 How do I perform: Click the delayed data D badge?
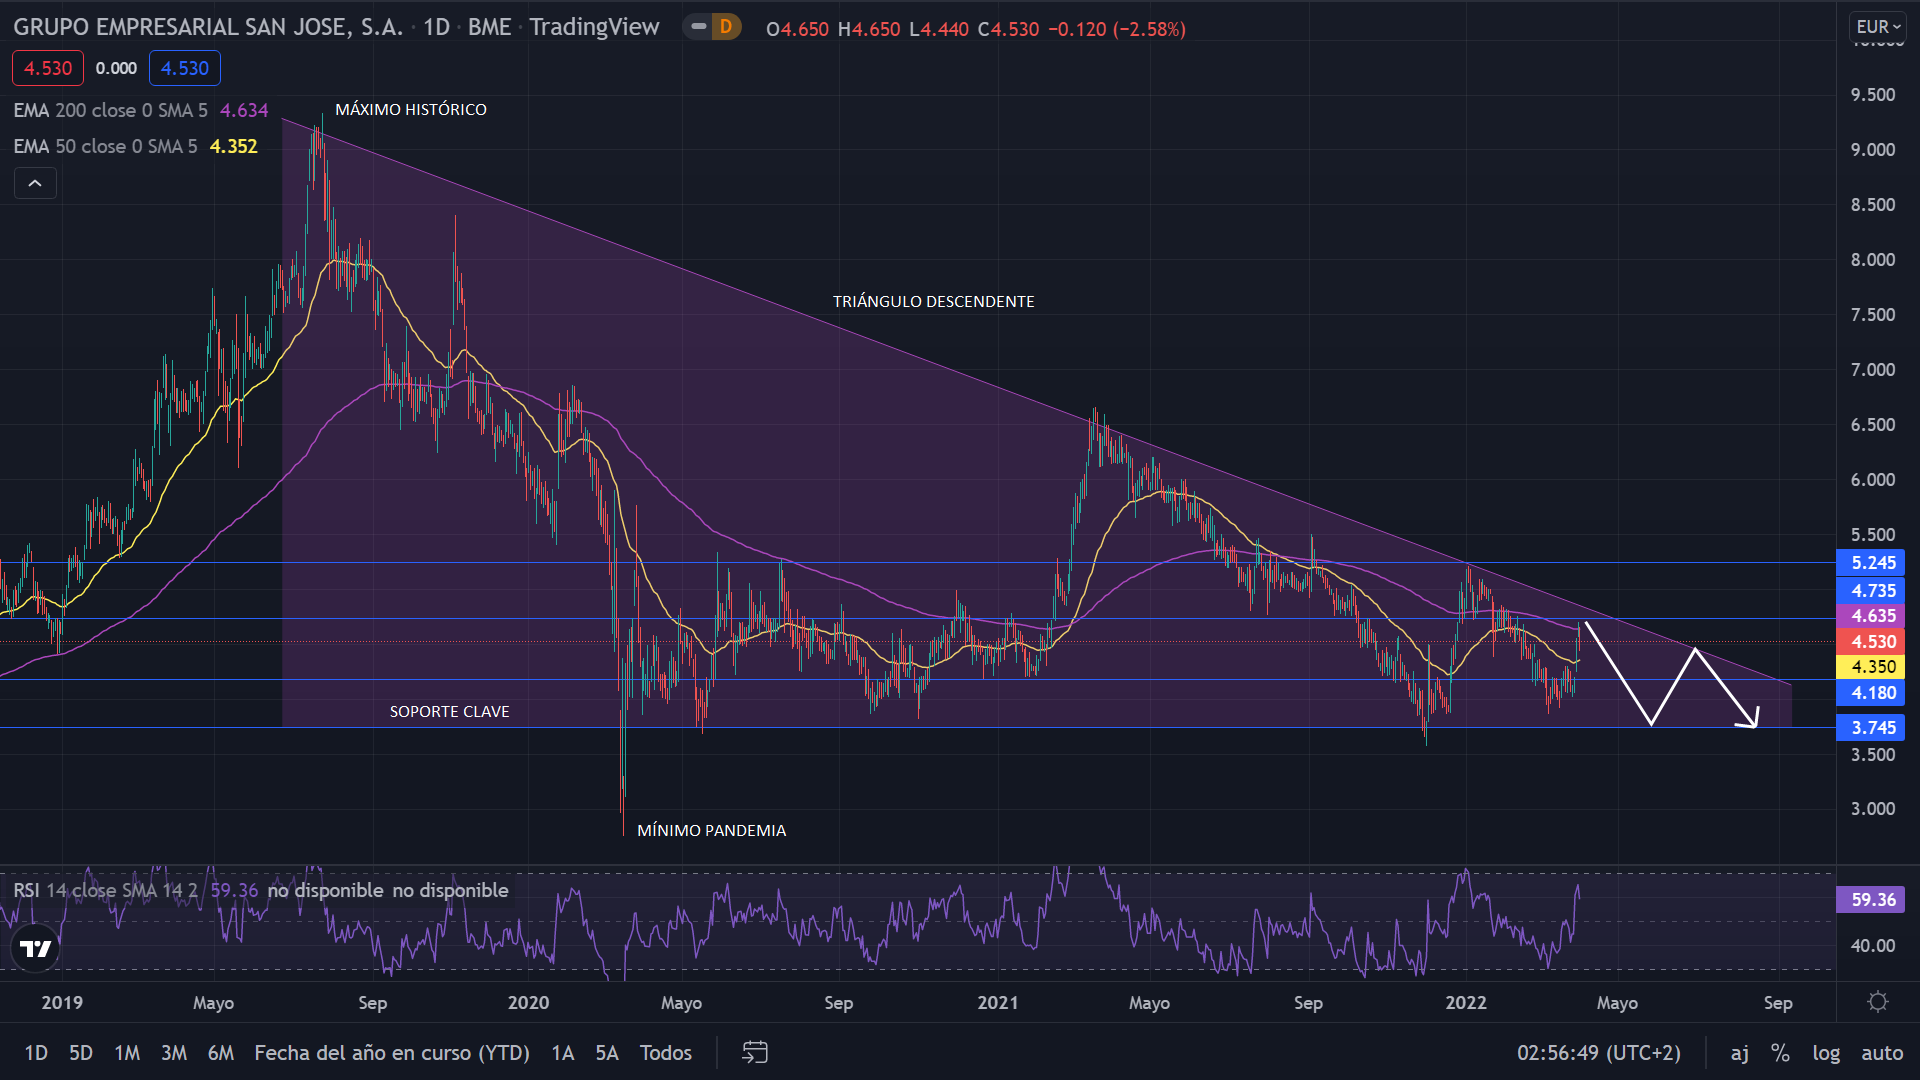click(x=726, y=27)
